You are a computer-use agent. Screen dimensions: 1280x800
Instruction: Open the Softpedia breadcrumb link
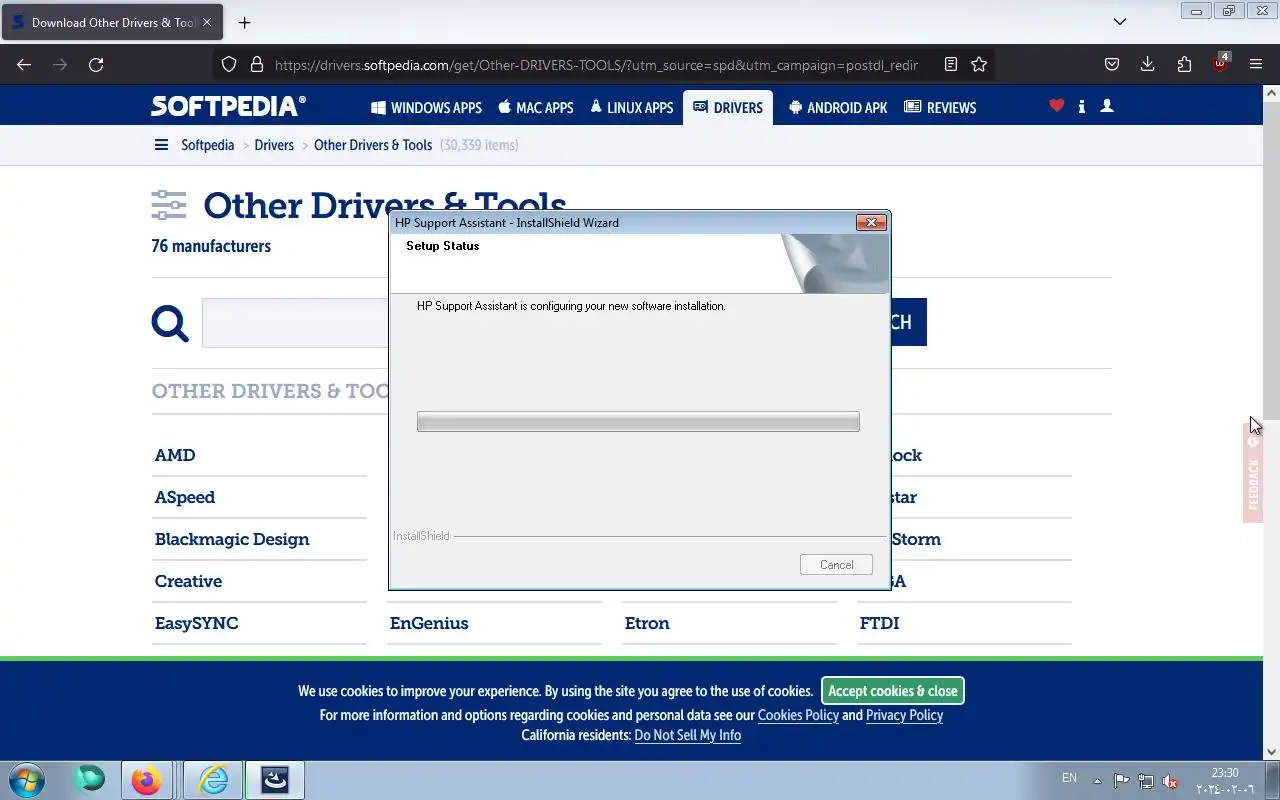pos(207,145)
